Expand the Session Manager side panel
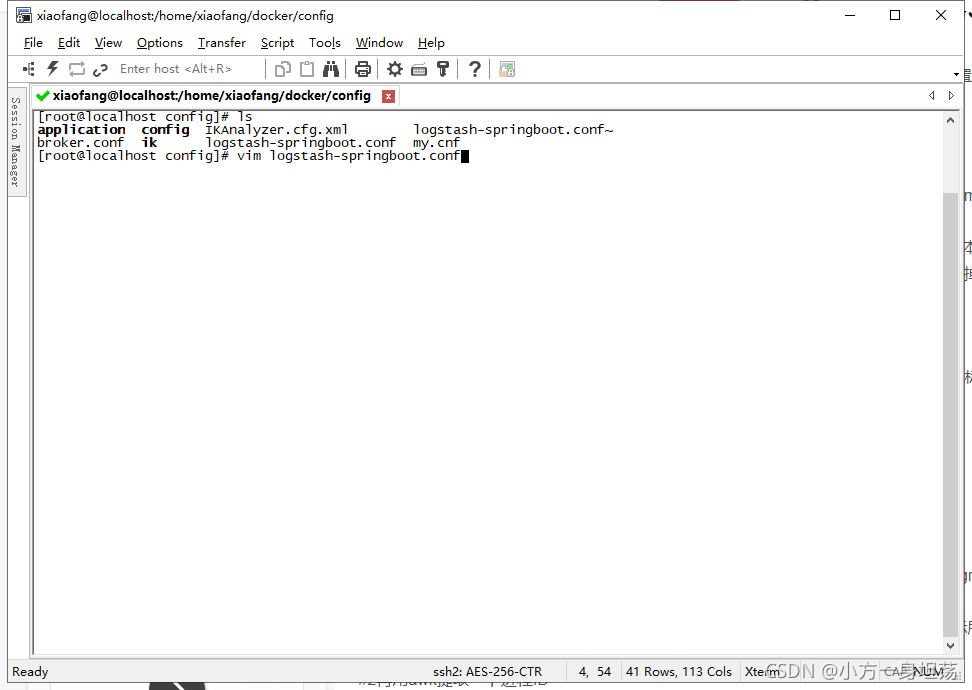Viewport: 972px width, 690px height. pyautogui.click(x=16, y=141)
